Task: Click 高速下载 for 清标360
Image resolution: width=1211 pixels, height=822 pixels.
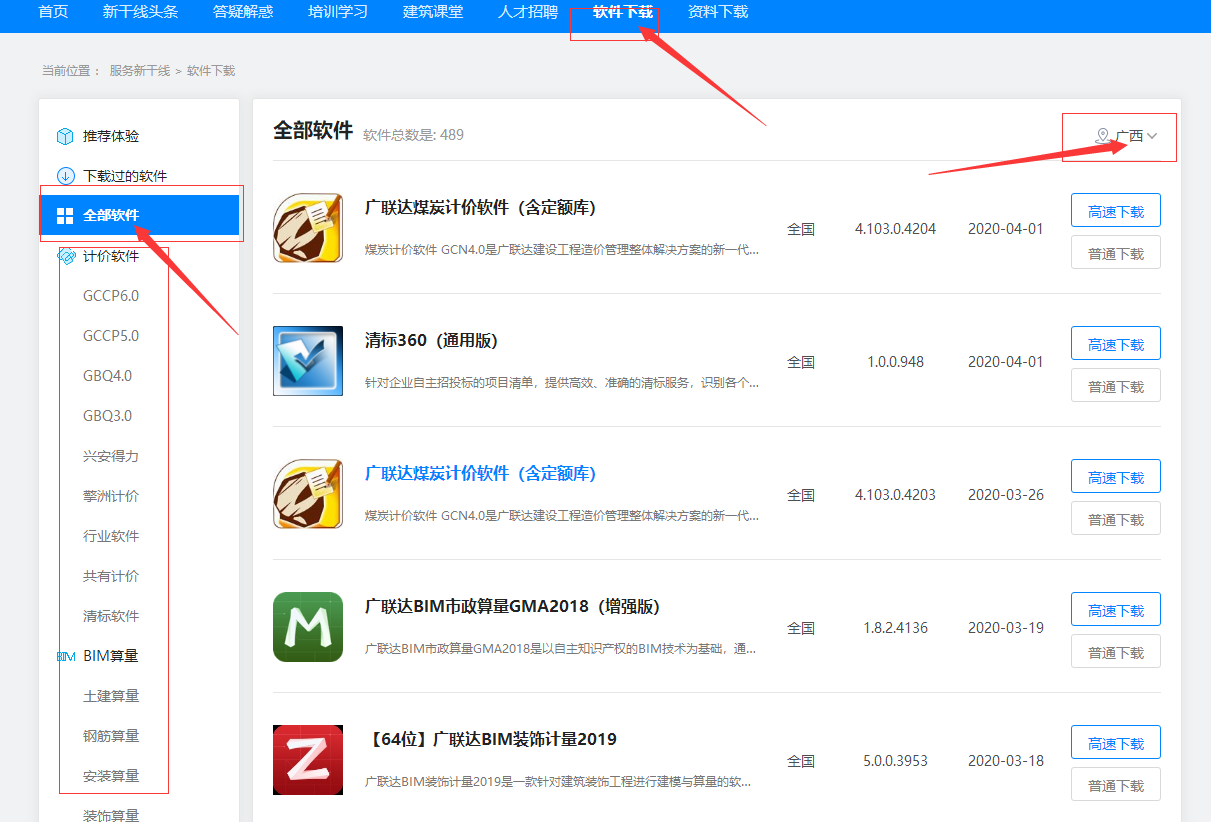Action: click(x=1116, y=344)
